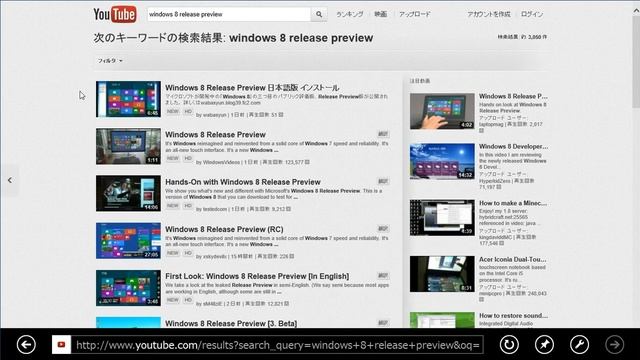Click the search magnifier button

click(x=319, y=14)
